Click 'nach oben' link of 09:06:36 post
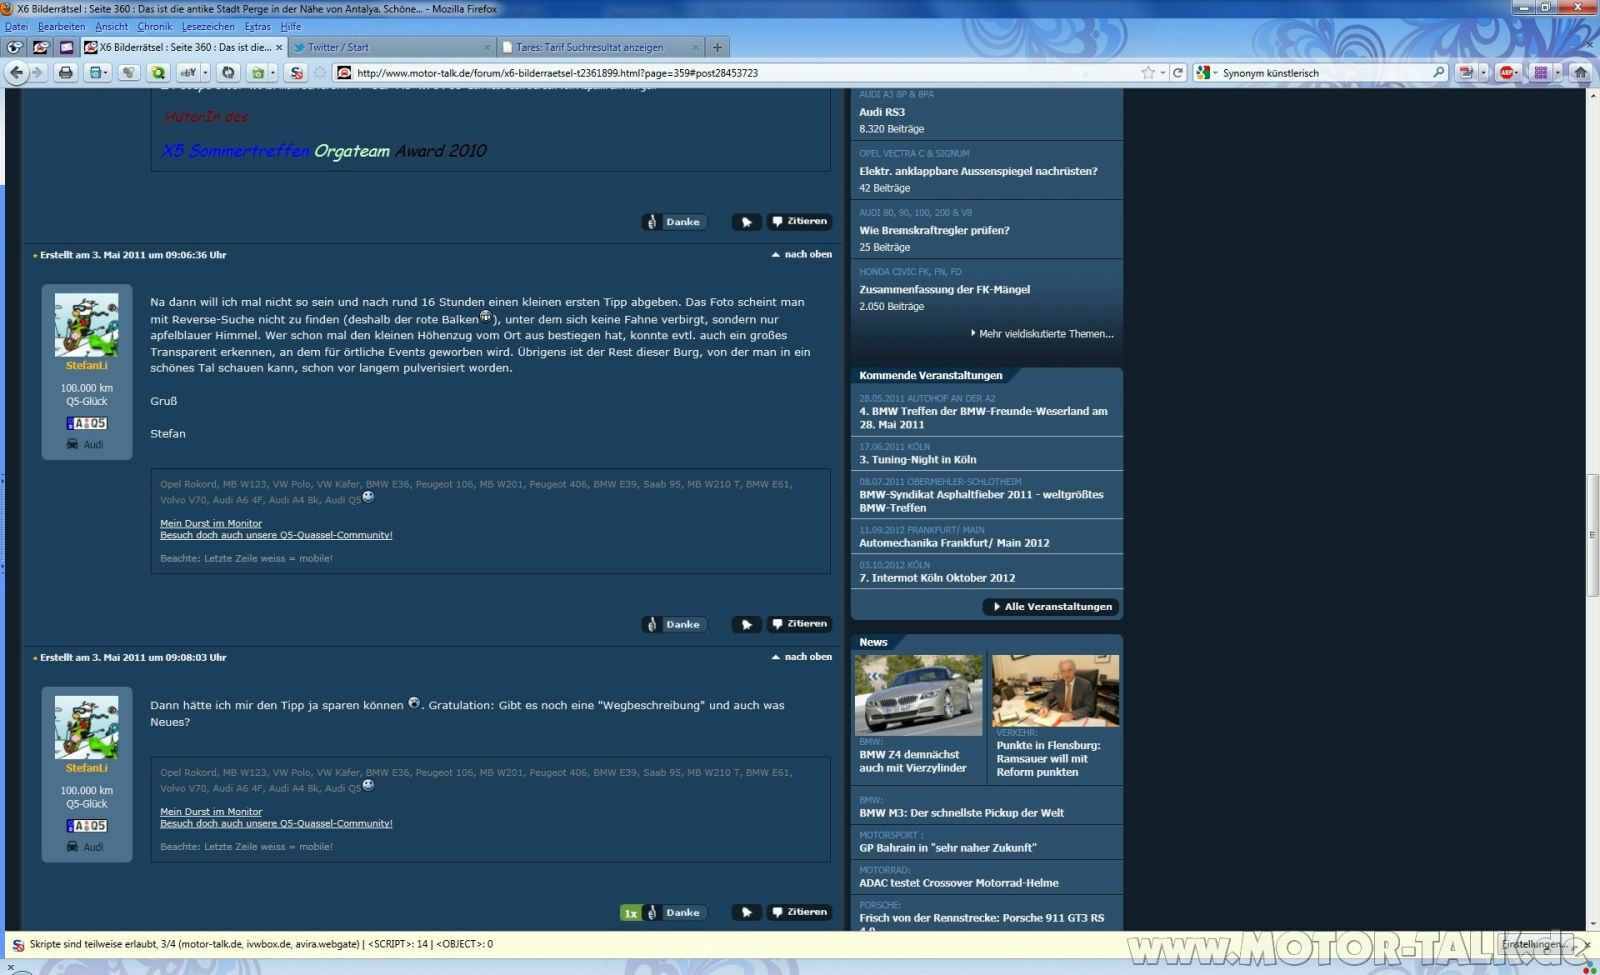 (x=802, y=255)
